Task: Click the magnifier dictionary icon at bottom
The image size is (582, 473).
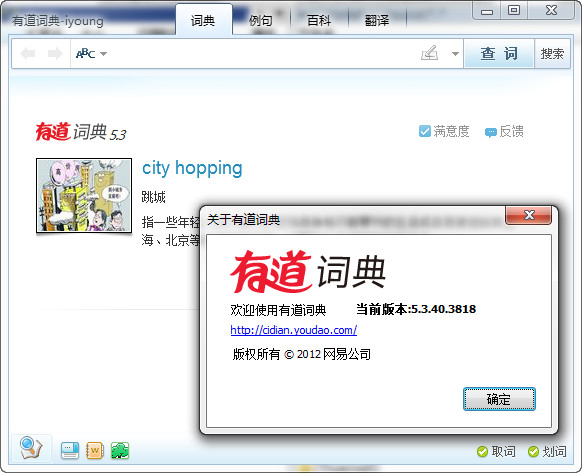Action: pyautogui.click(x=31, y=448)
